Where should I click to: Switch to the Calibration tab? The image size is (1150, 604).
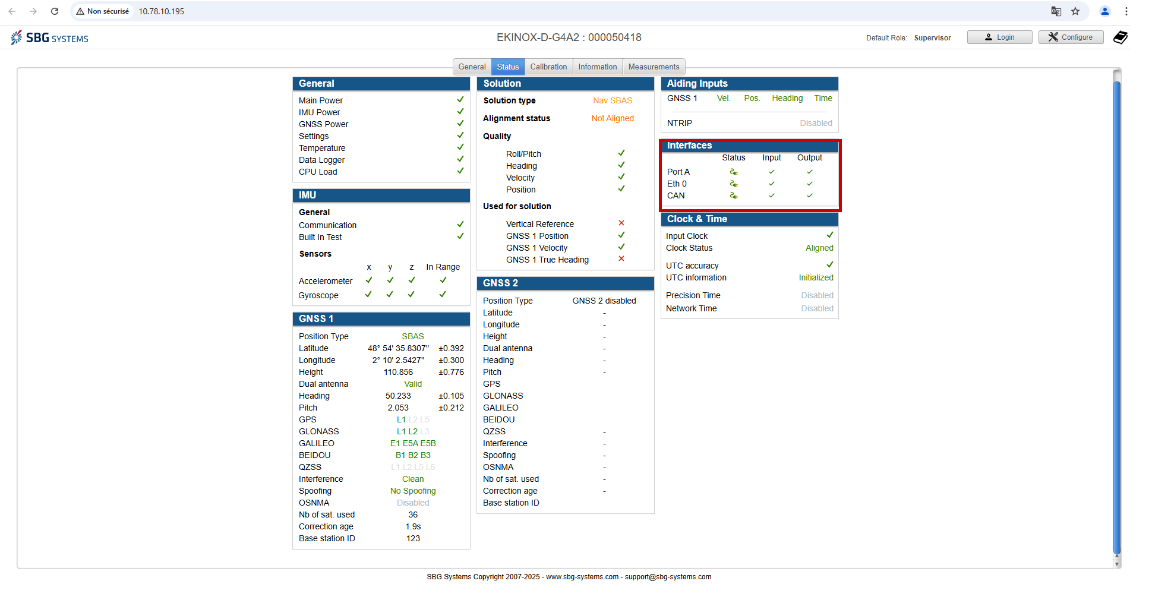tap(549, 67)
